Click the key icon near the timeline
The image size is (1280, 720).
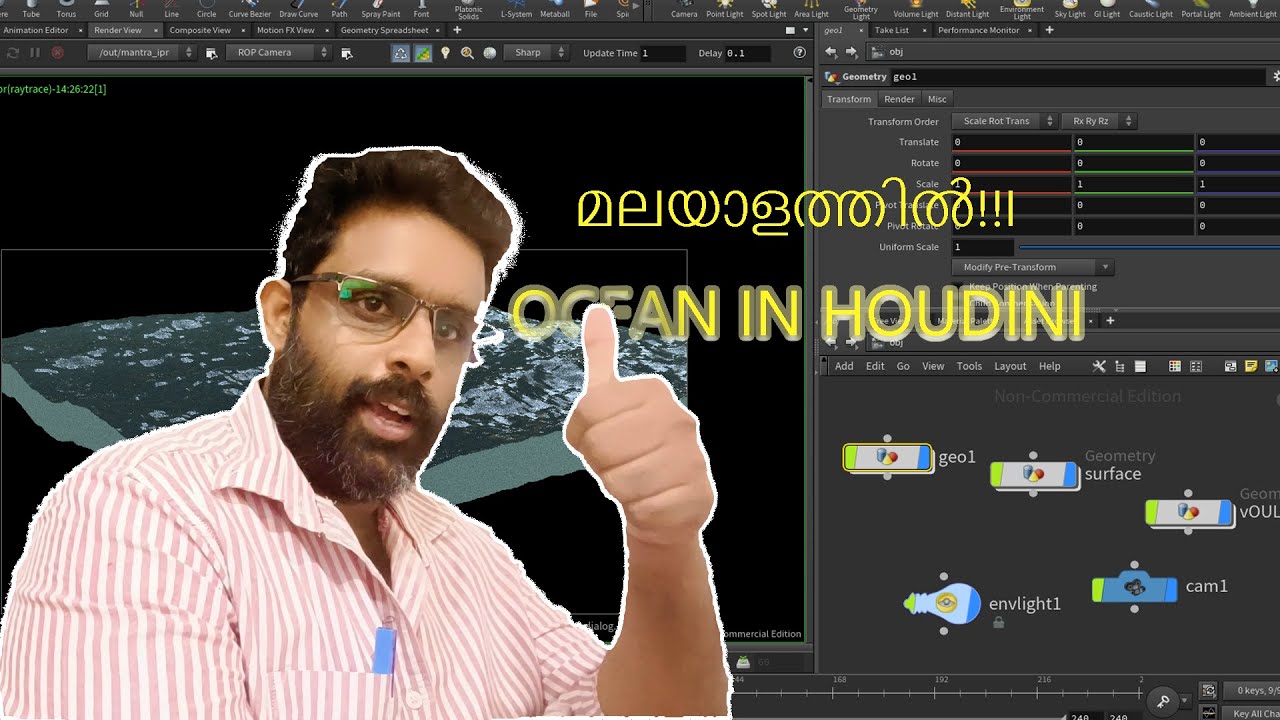(1162, 700)
